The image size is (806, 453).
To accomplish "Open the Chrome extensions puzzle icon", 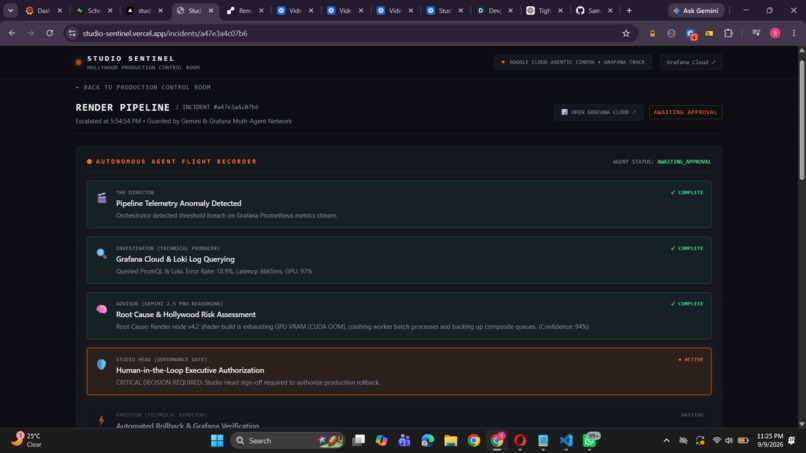I will coord(728,33).
